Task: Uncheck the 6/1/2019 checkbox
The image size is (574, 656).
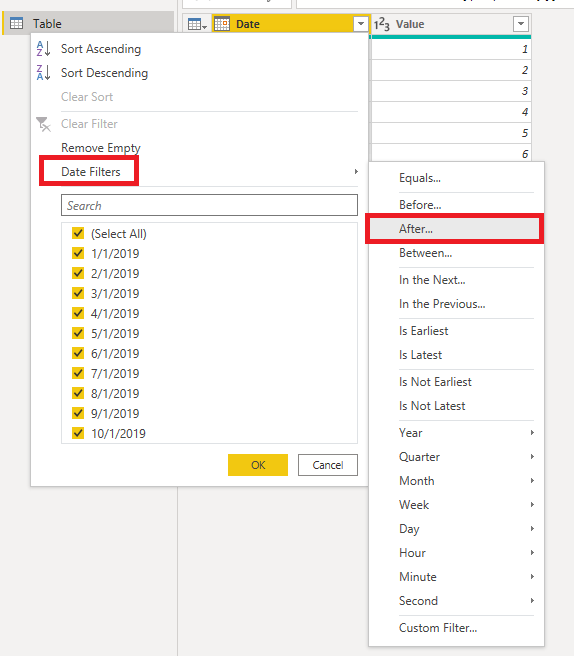Action: [x=78, y=353]
